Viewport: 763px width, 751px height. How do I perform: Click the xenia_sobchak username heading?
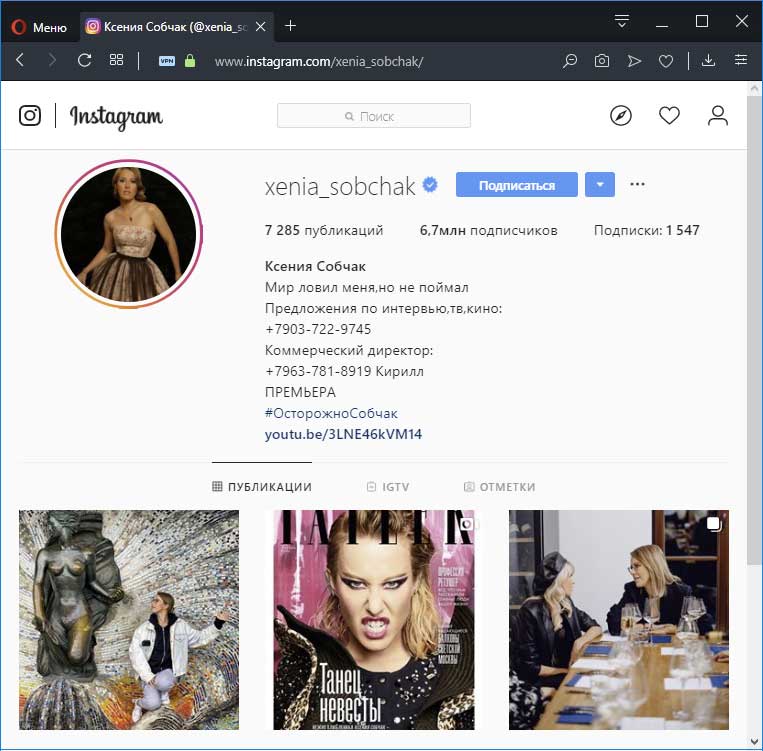(340, 186)
